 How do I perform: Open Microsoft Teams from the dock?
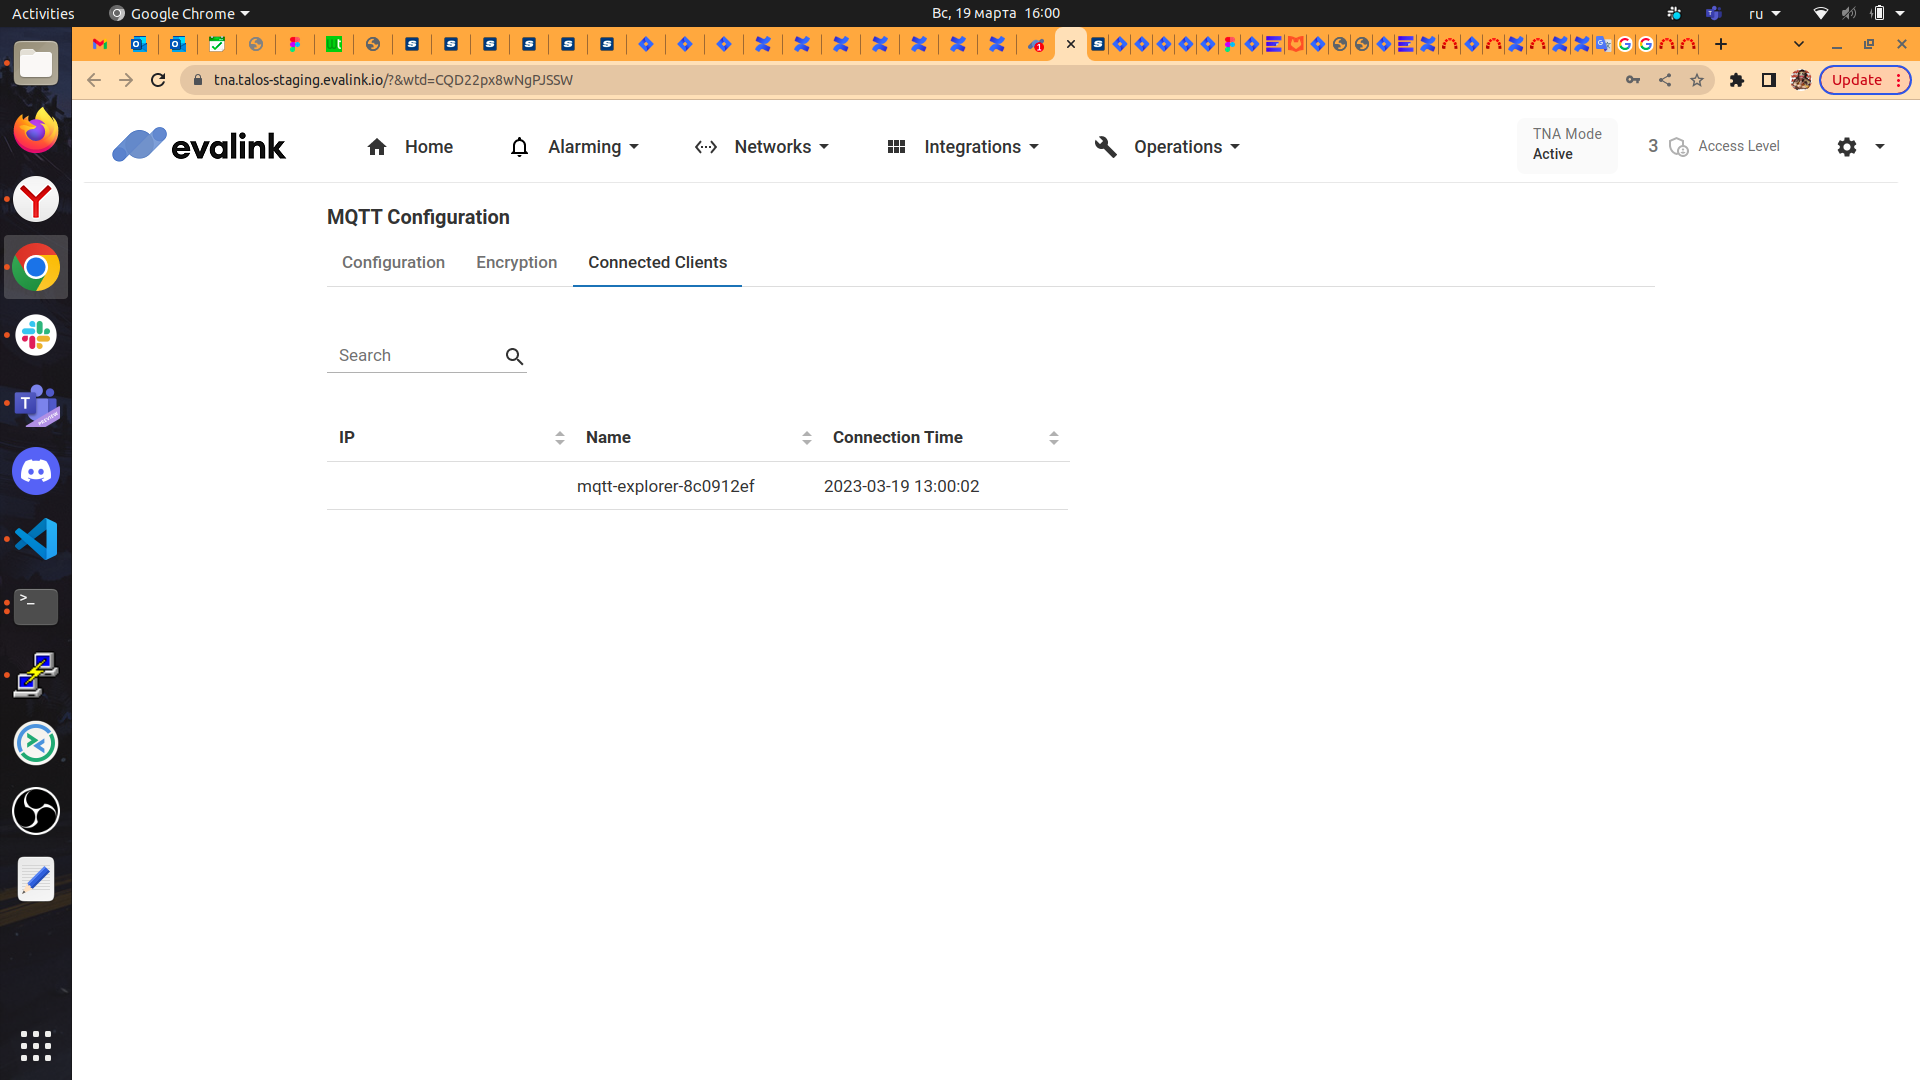[x=36, y=404]
